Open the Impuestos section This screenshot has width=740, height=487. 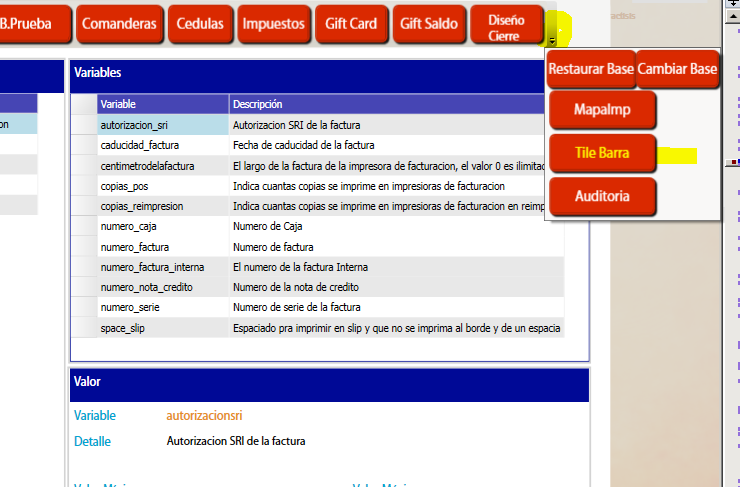point(274,24)
